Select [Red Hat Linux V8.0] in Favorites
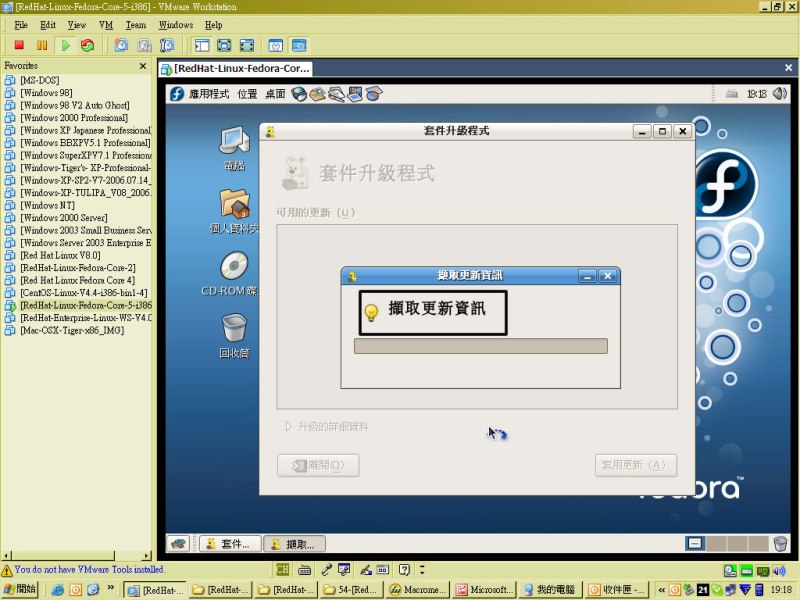800x600 pixels. click(x=60, y=255)
